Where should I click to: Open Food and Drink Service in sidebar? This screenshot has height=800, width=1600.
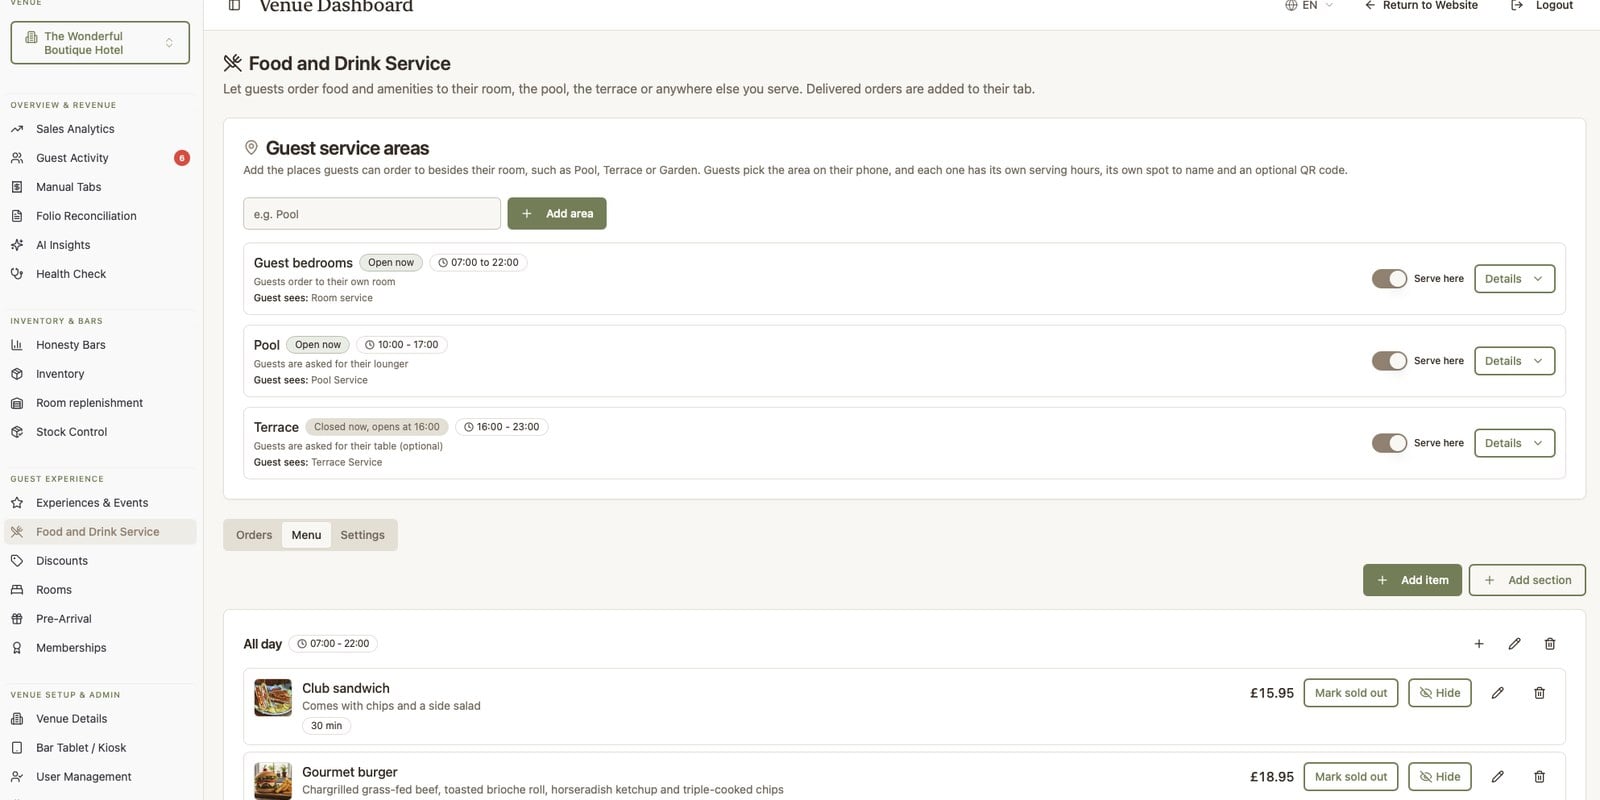pyautogui.click(x=100, y=532)
